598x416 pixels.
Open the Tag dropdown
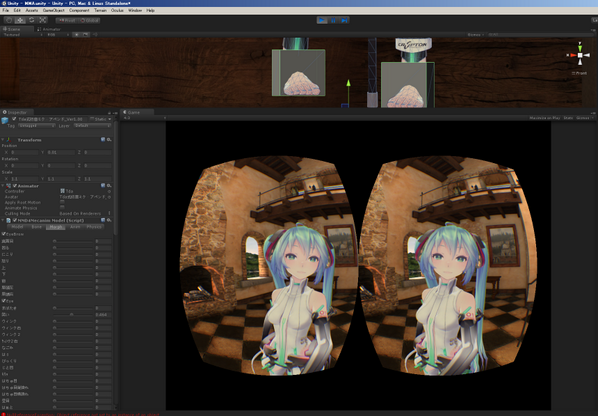(37, 125)
